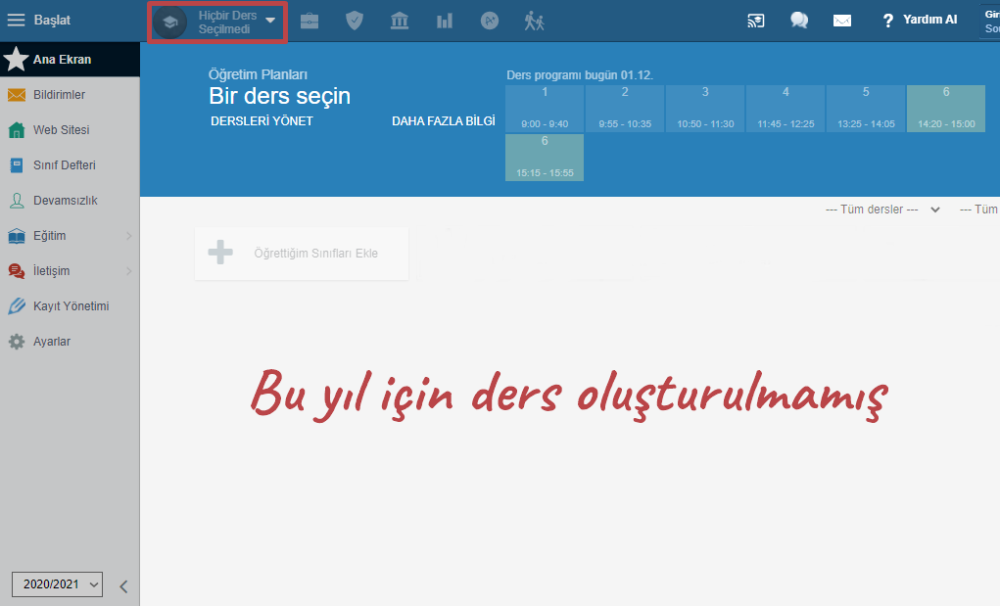Open the Tüm dersler filter dropdown
The height and width of the screenshot is (606, 1000).
click(x=883, y=209)
